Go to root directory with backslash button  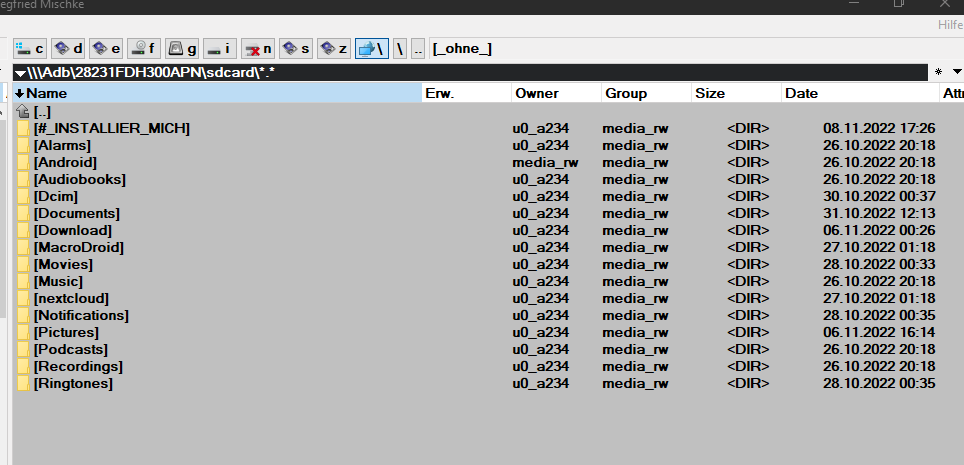(x=400, y=48)
